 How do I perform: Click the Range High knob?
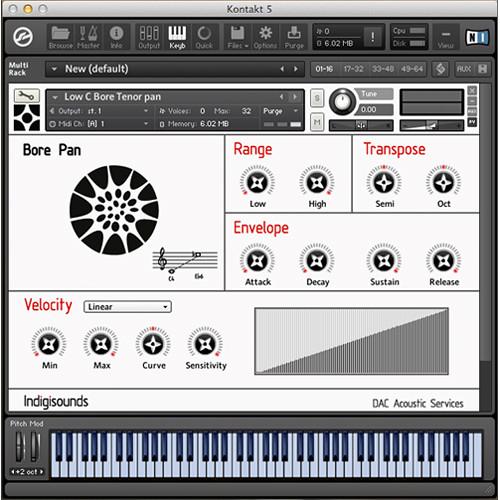point(317,183)
